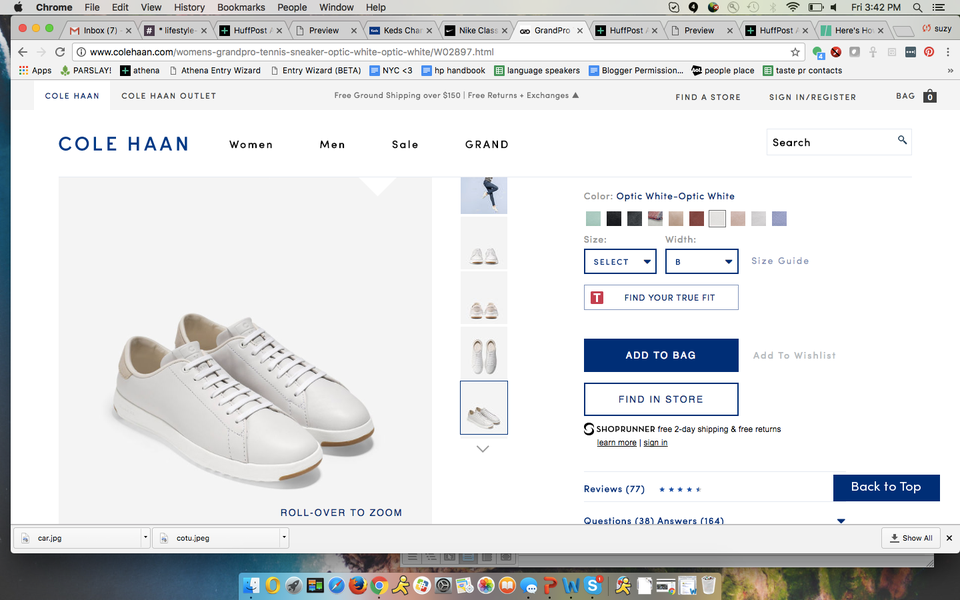Screen dimensions: 960x600
Task: Open Spotlight search in the menu bar
Action: [917, 7]
